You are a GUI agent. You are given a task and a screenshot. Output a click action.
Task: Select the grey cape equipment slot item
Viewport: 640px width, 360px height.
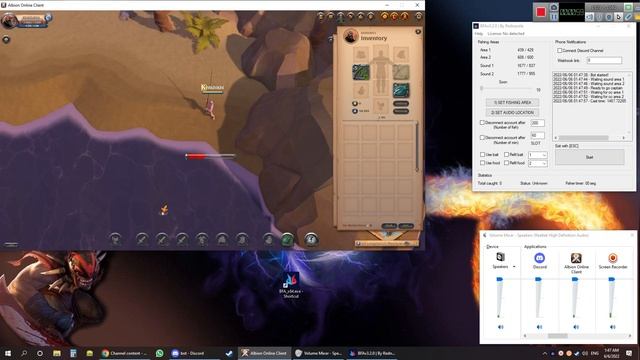click(x=401, y=72)
